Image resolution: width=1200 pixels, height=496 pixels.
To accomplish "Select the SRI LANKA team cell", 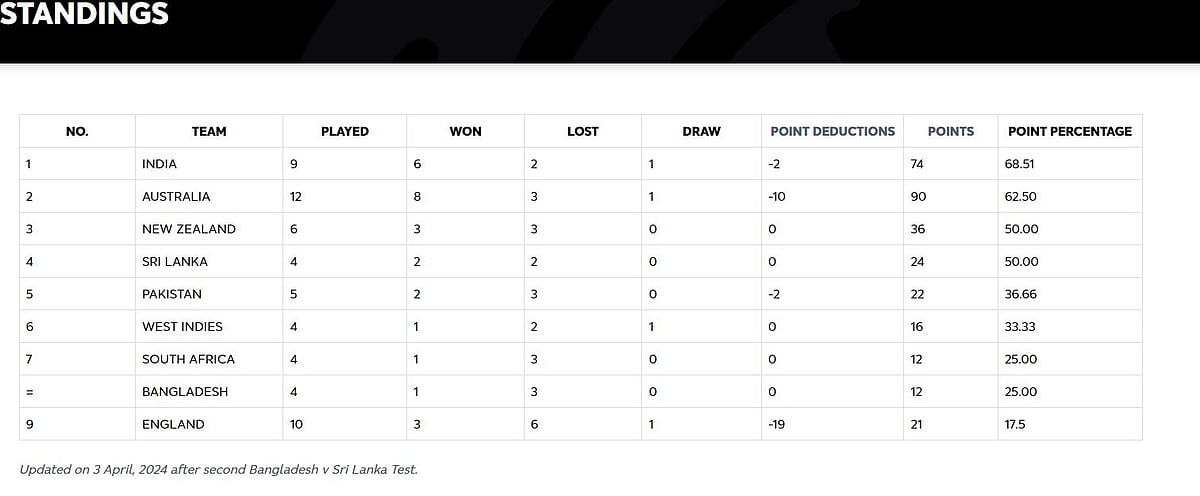I will tap(175, 262).
